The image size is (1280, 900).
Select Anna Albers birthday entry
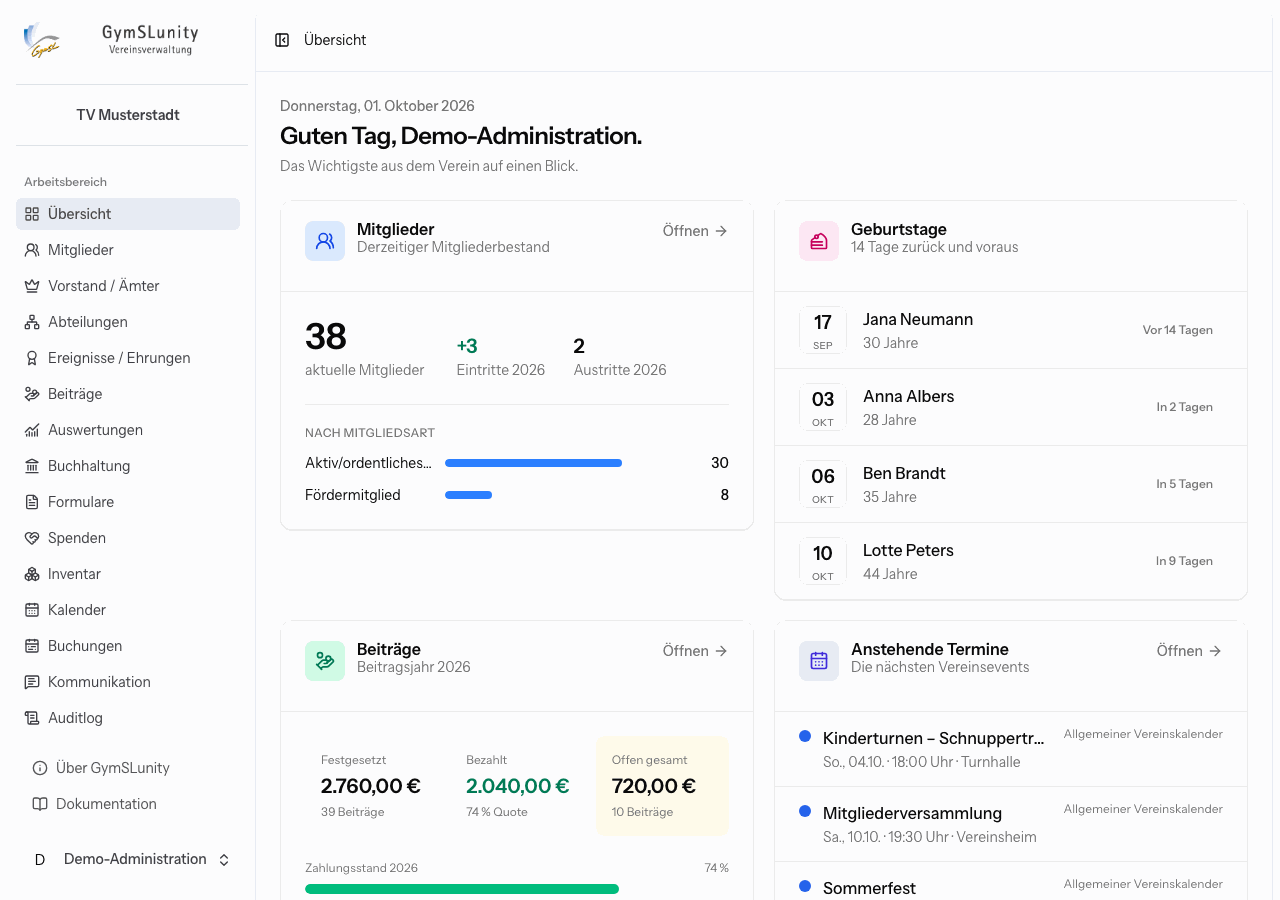(1011, 407)
